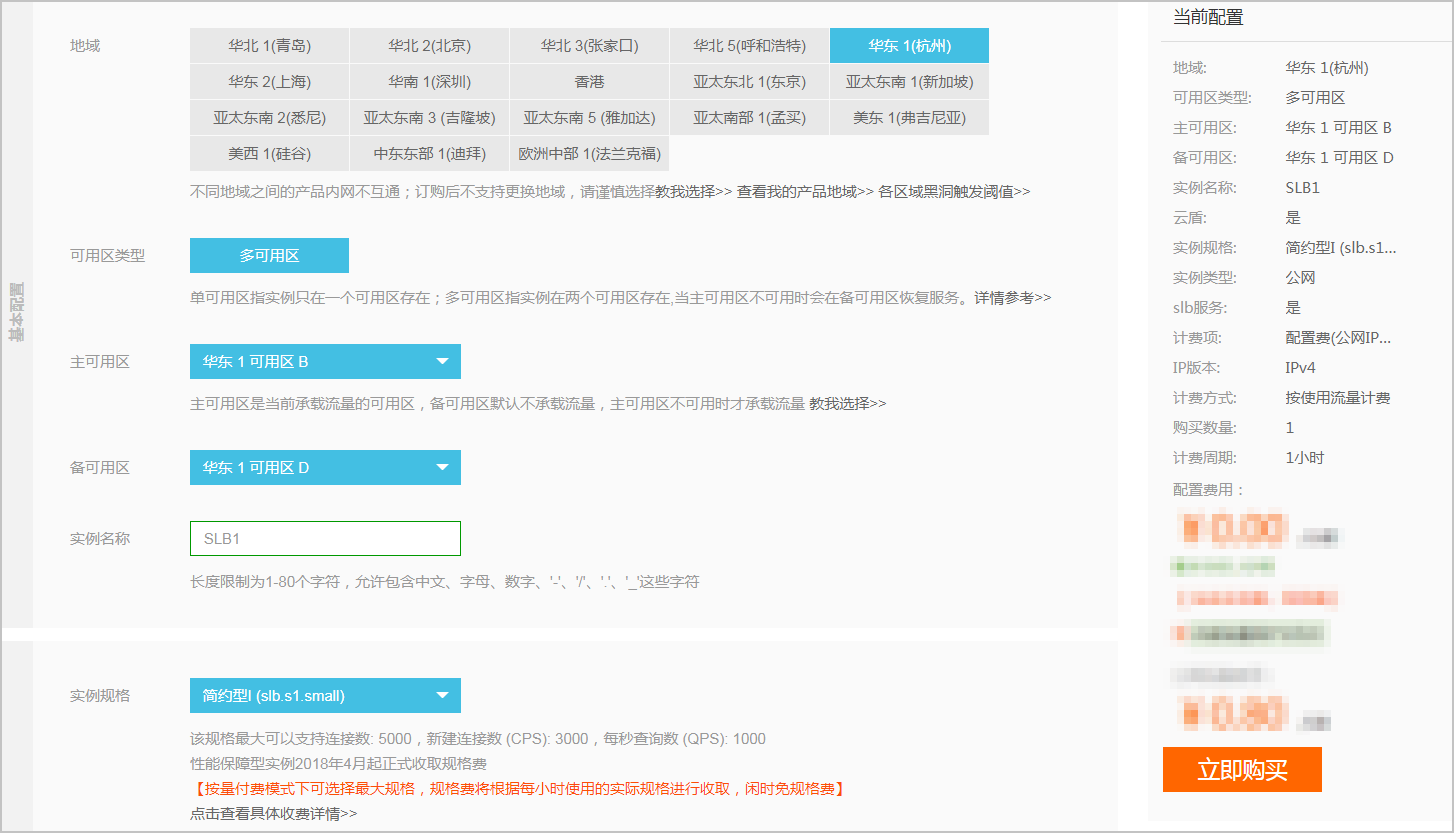Choose the 亚太东南 3 (吉隆坡) region

[x=429, y=118]
